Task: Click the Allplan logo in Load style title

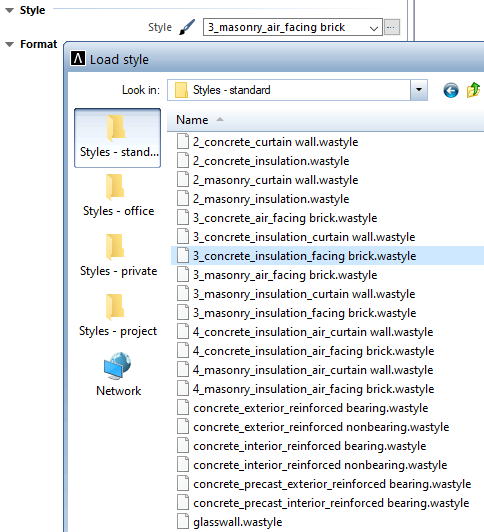Action: tap(78, 59)
